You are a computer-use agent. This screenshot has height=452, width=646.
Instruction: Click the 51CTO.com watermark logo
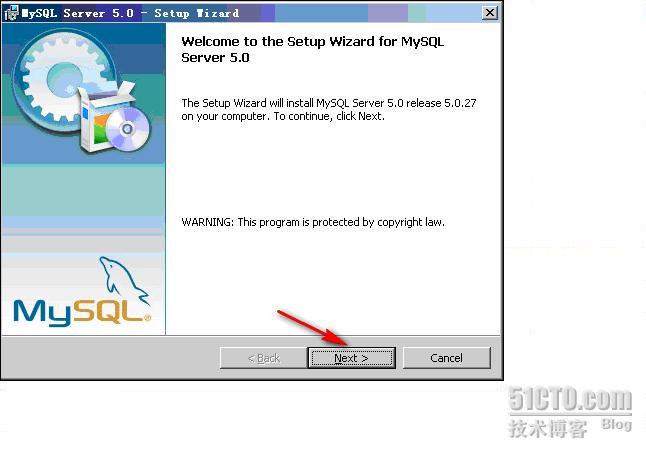point(570,399)
